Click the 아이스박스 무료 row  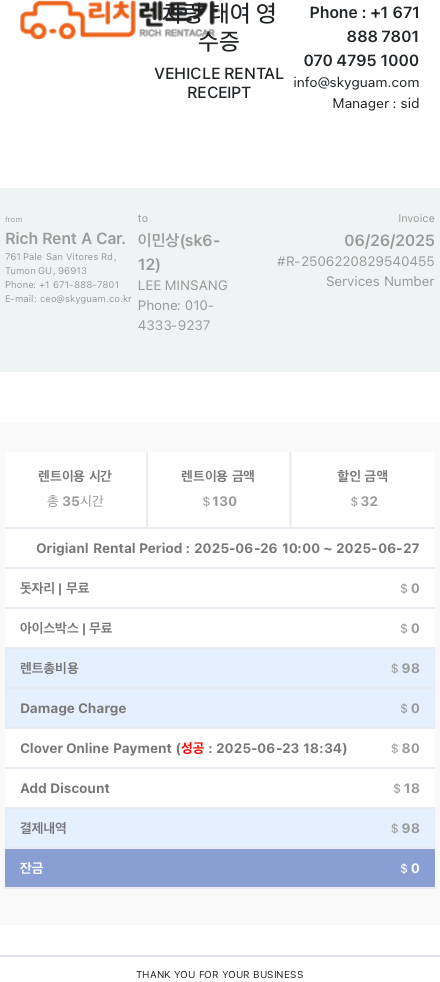click(x=220, y=628)
